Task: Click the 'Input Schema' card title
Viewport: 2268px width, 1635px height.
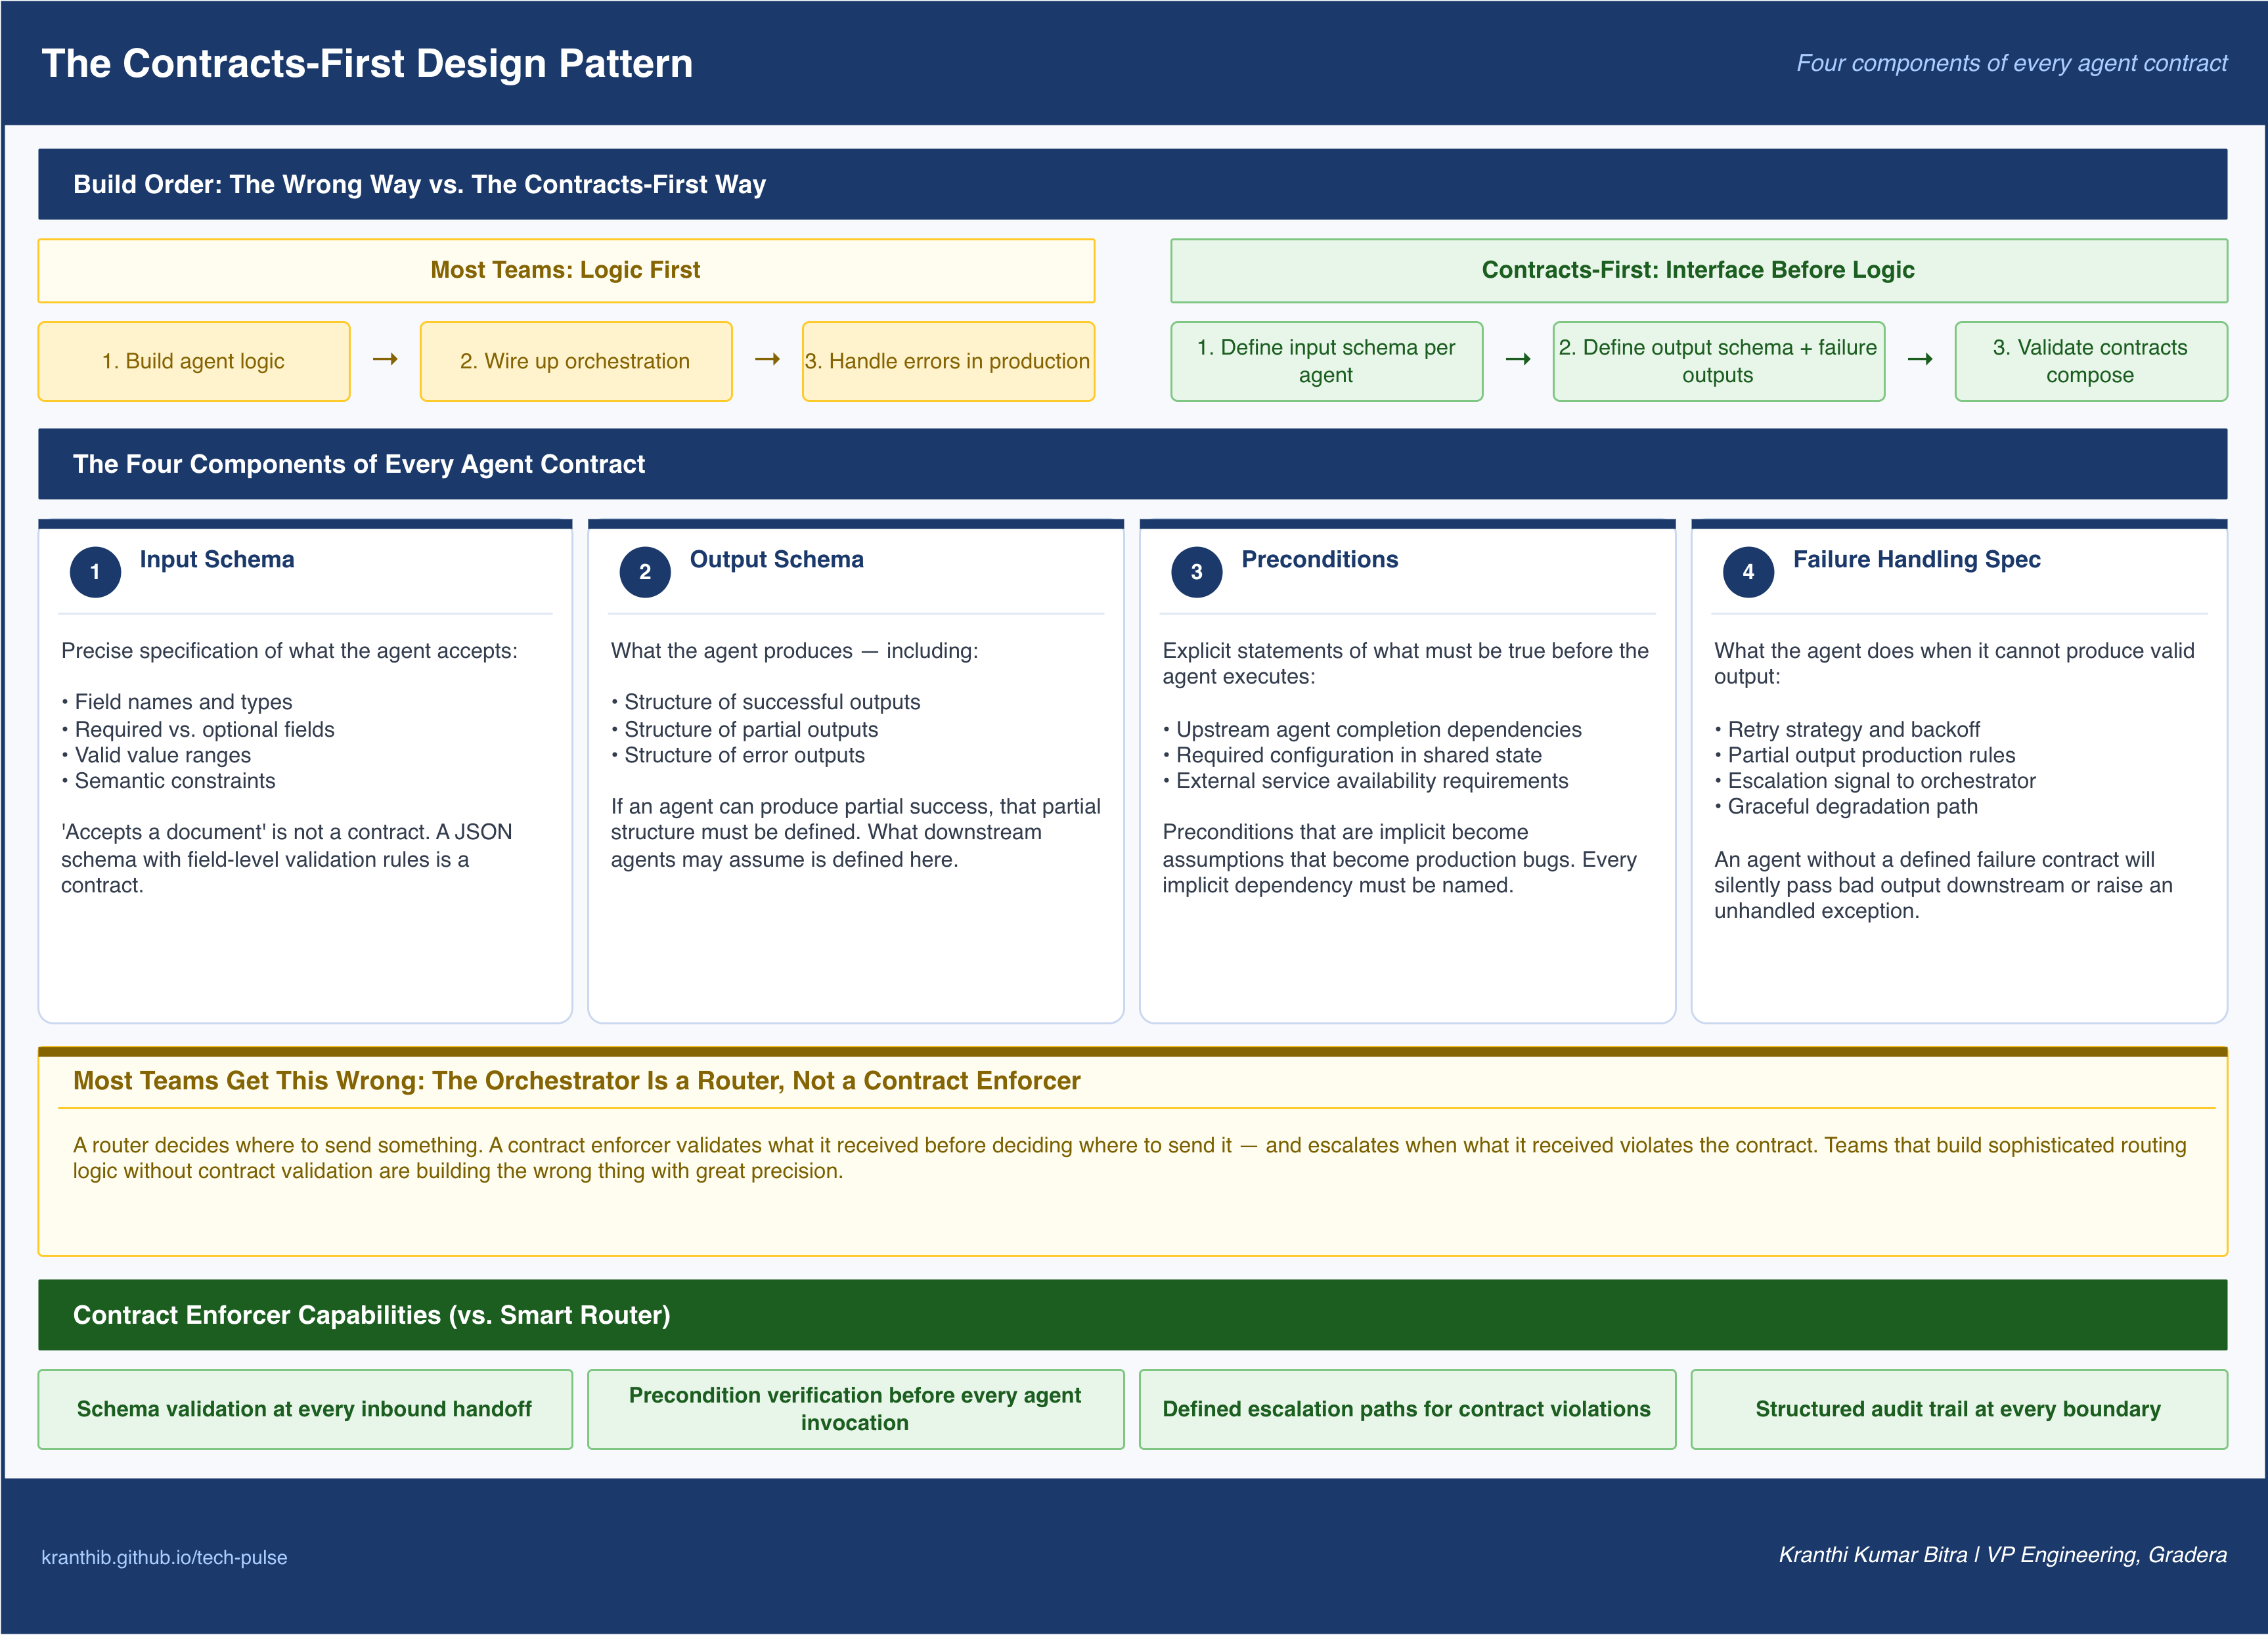Action: pyautogui.click(x=217, y=559)
